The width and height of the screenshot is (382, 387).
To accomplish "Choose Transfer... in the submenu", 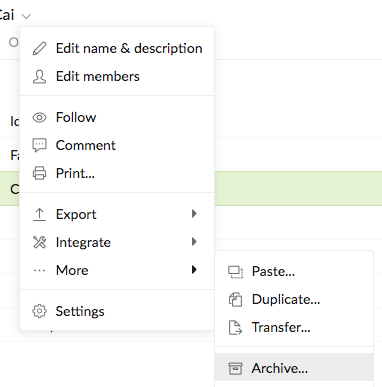I will (294, 328).
